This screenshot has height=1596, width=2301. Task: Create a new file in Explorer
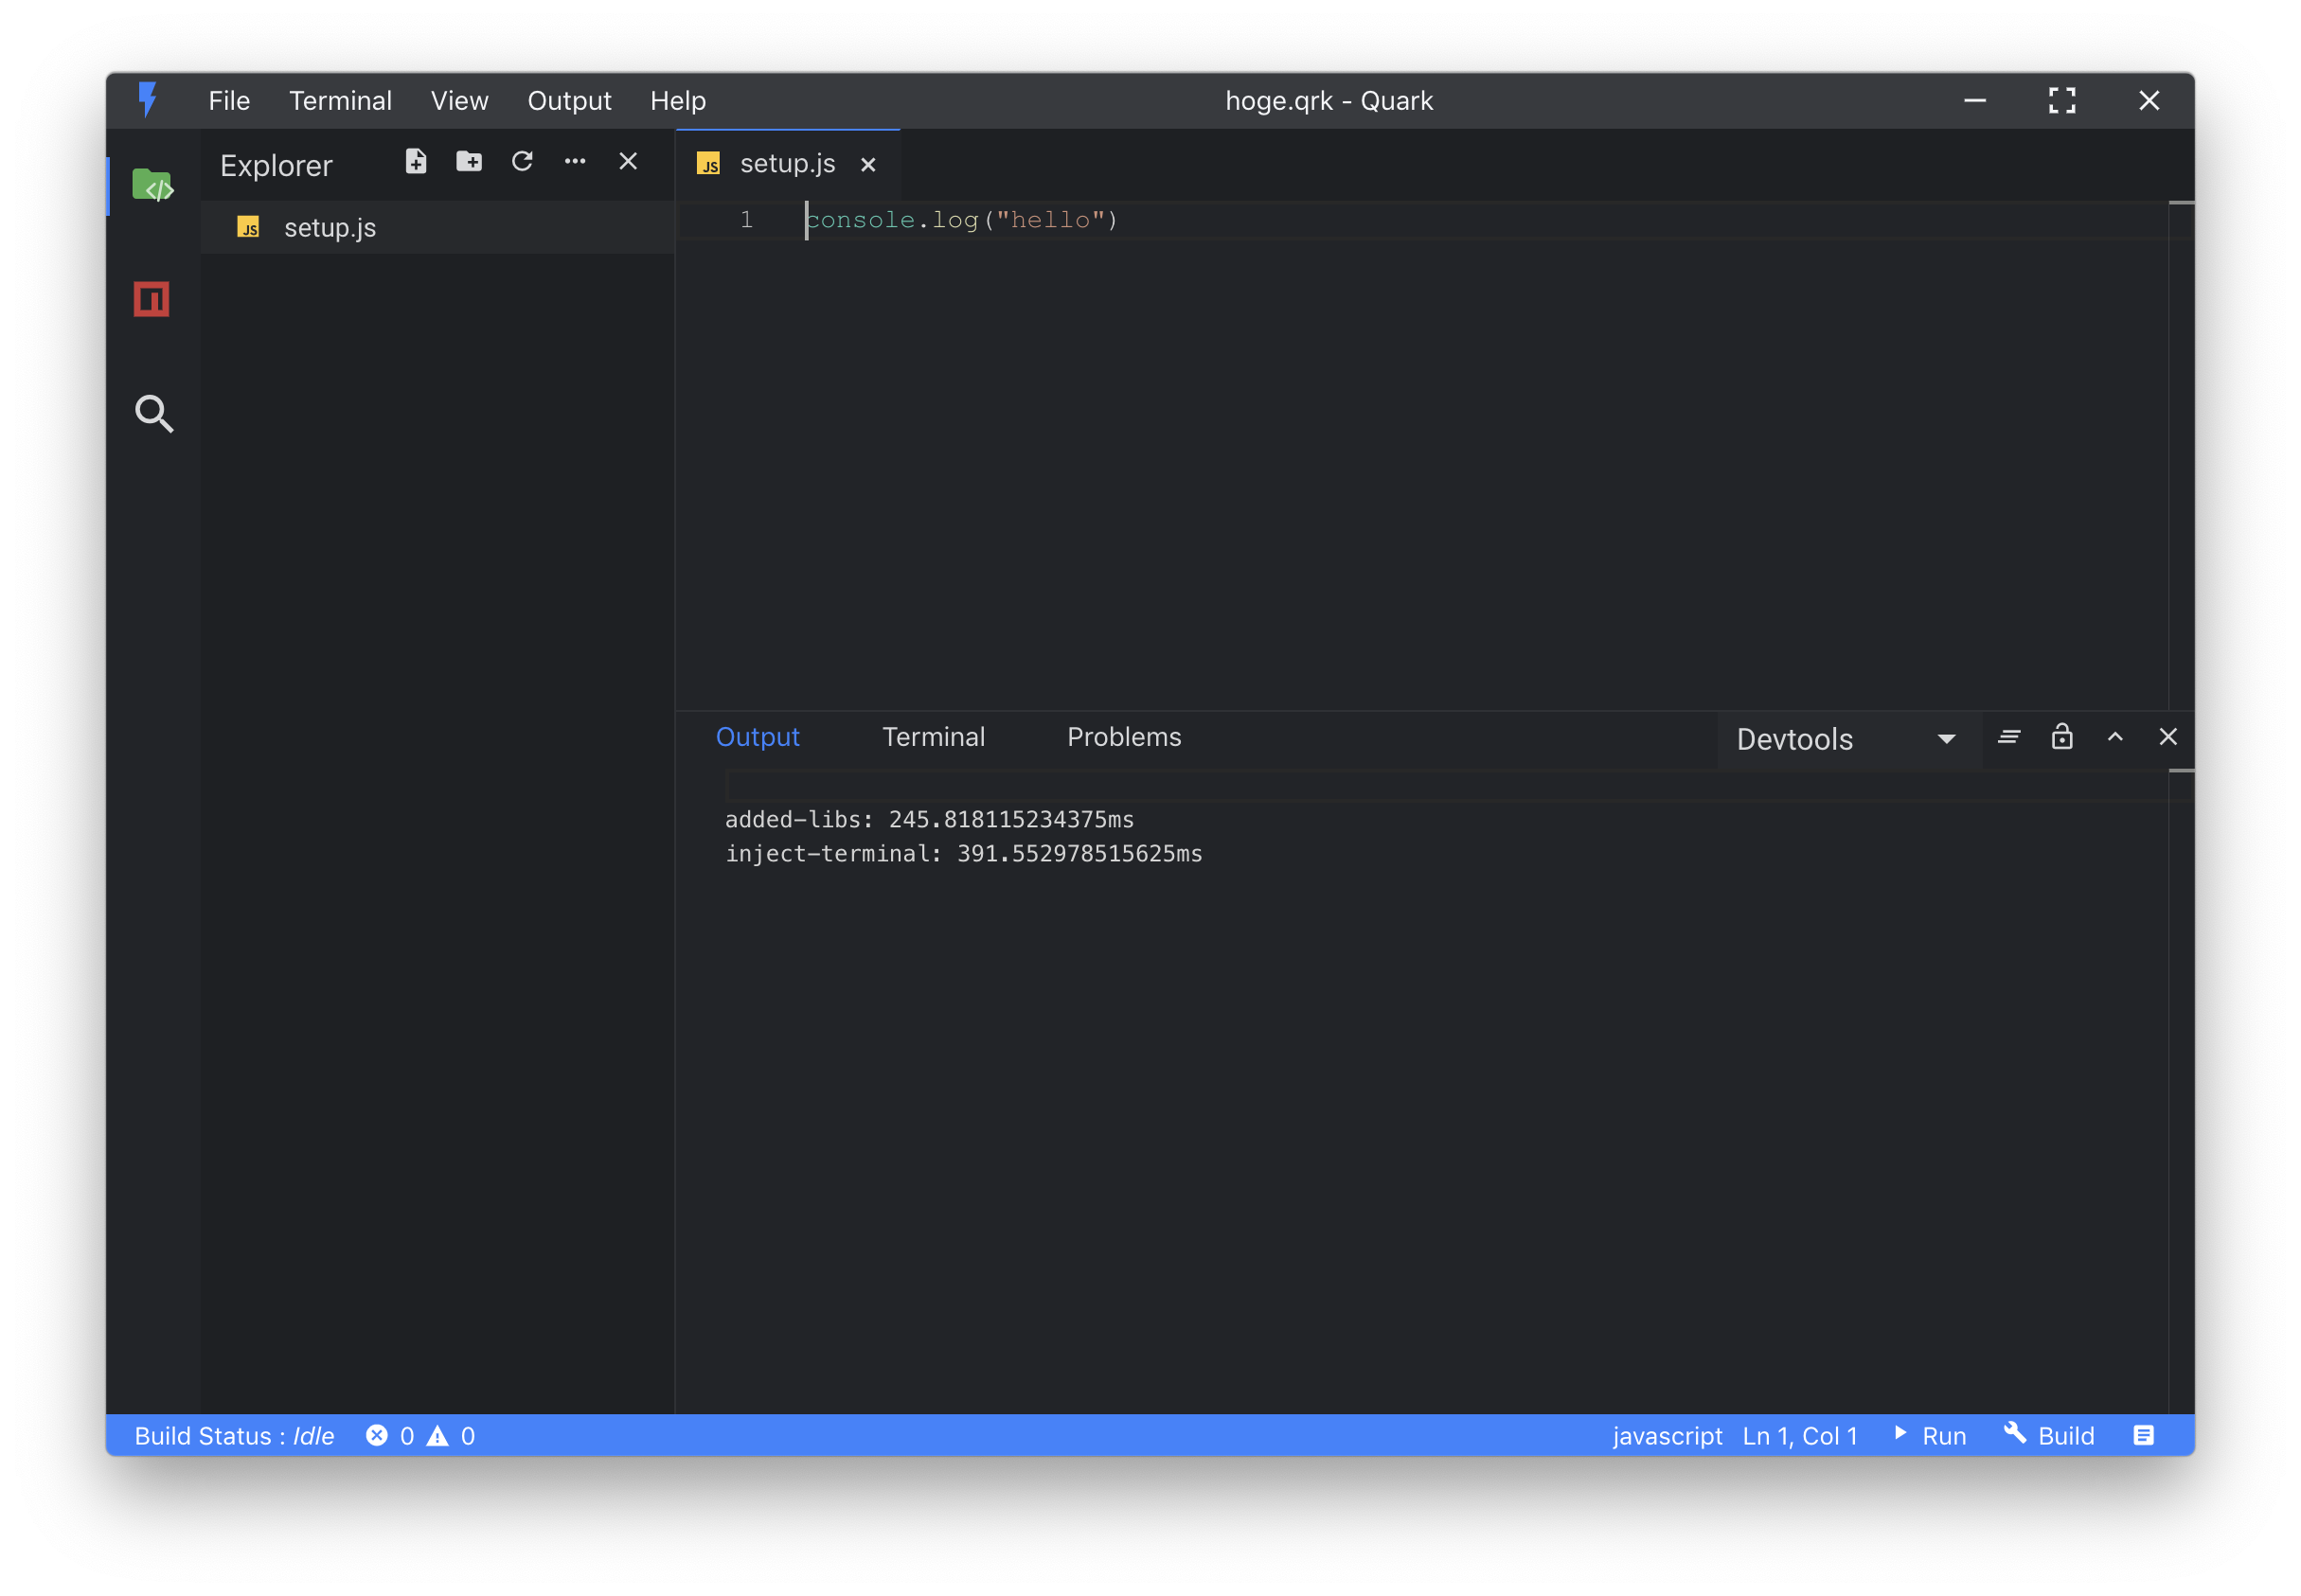(416, 161)
